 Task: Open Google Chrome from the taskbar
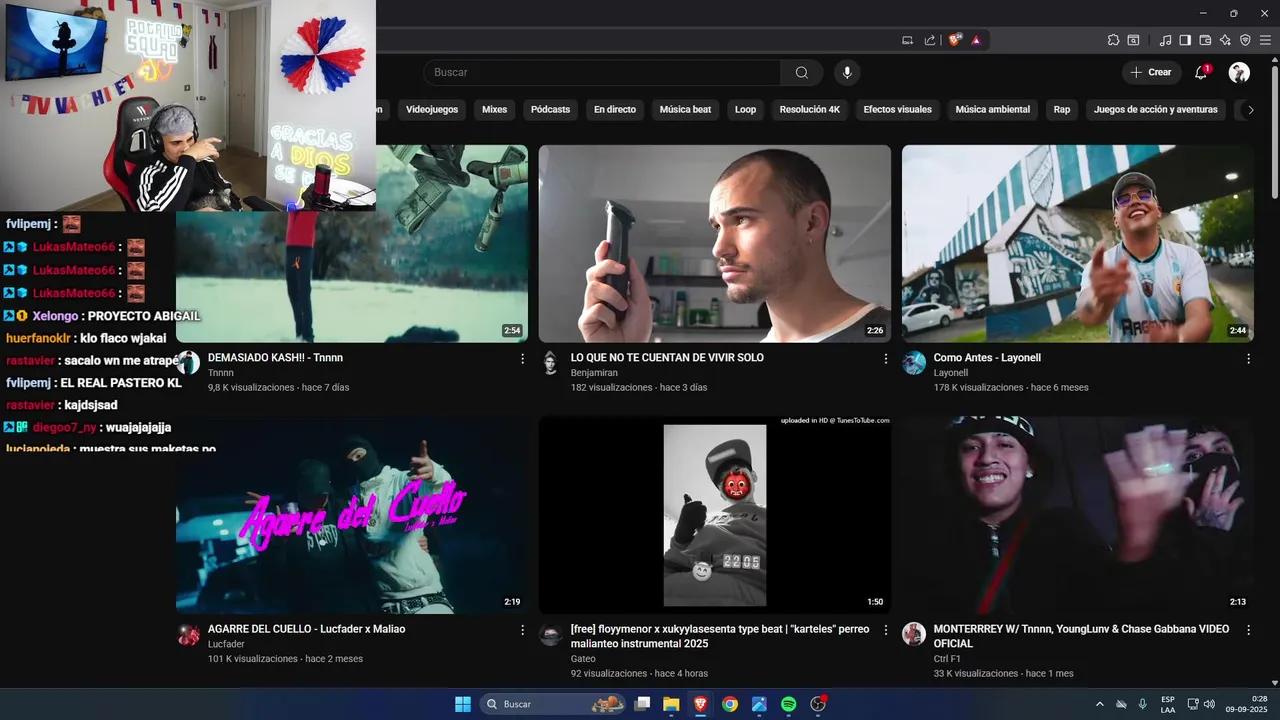coord(730,704)
